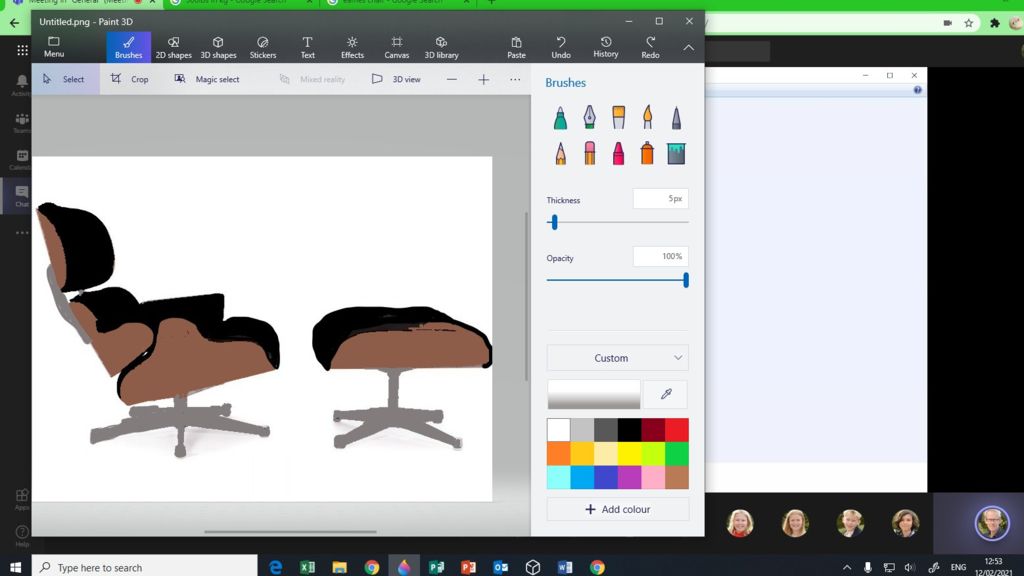Collapse the ribbon with the chevron
Viewport: 1024px width, 576px height.
tap(688, 48)
